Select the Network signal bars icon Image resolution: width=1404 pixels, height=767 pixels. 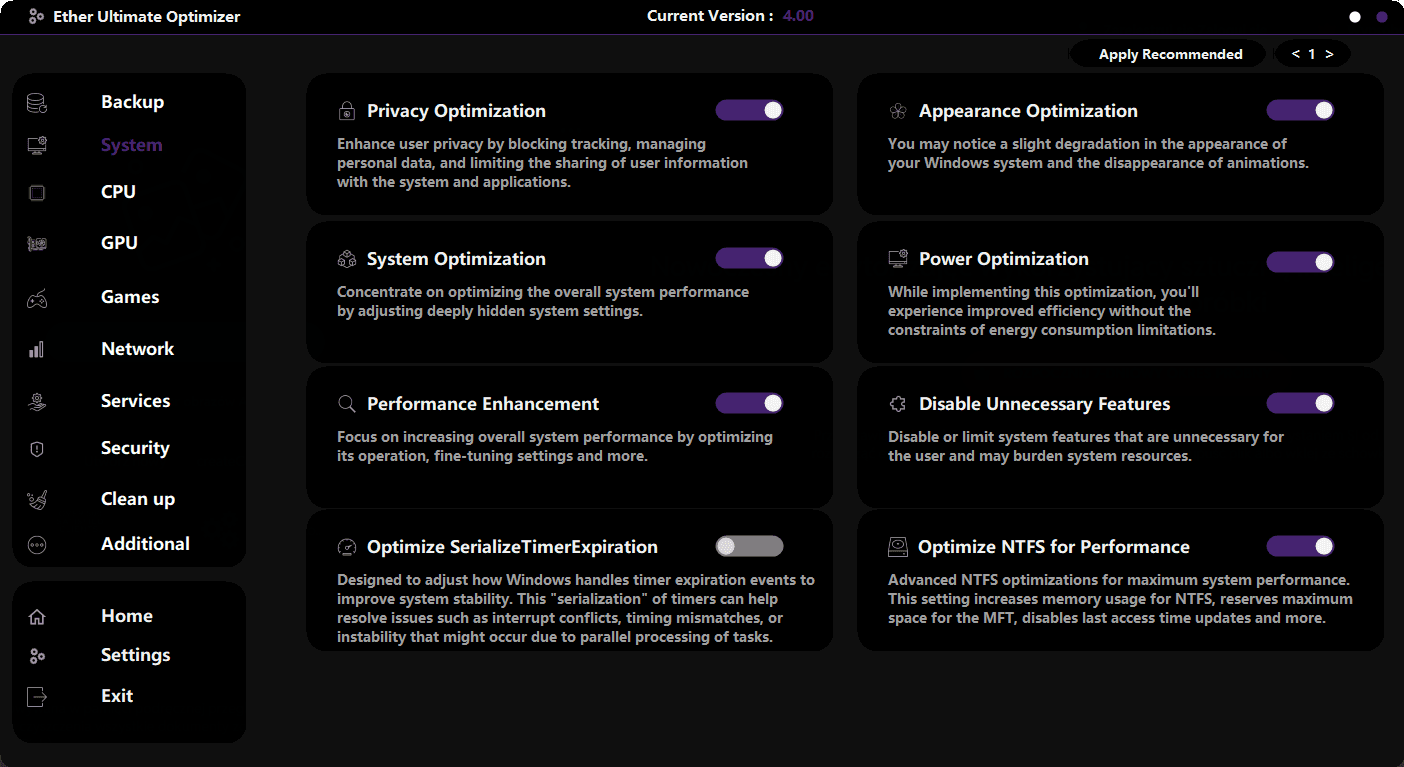tap(37, 348)
